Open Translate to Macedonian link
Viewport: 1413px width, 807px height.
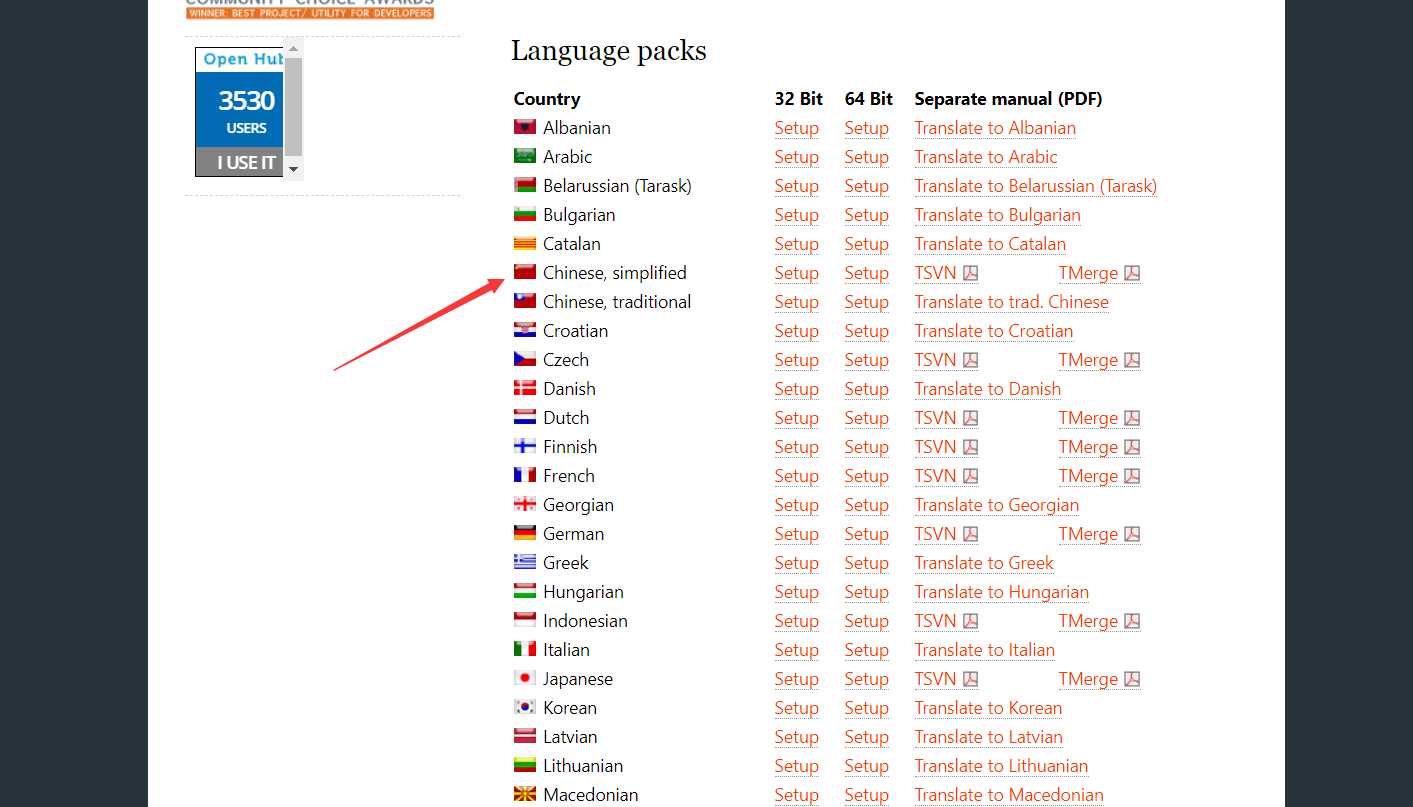[x=1009, y=795]
